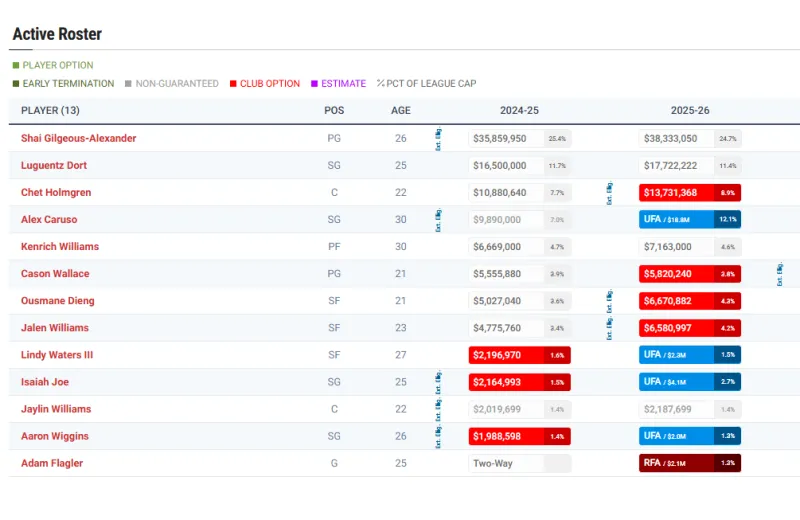
Task: Click Isaiah Joe's UFA 2025-26 cell
Action: [690, 382]
